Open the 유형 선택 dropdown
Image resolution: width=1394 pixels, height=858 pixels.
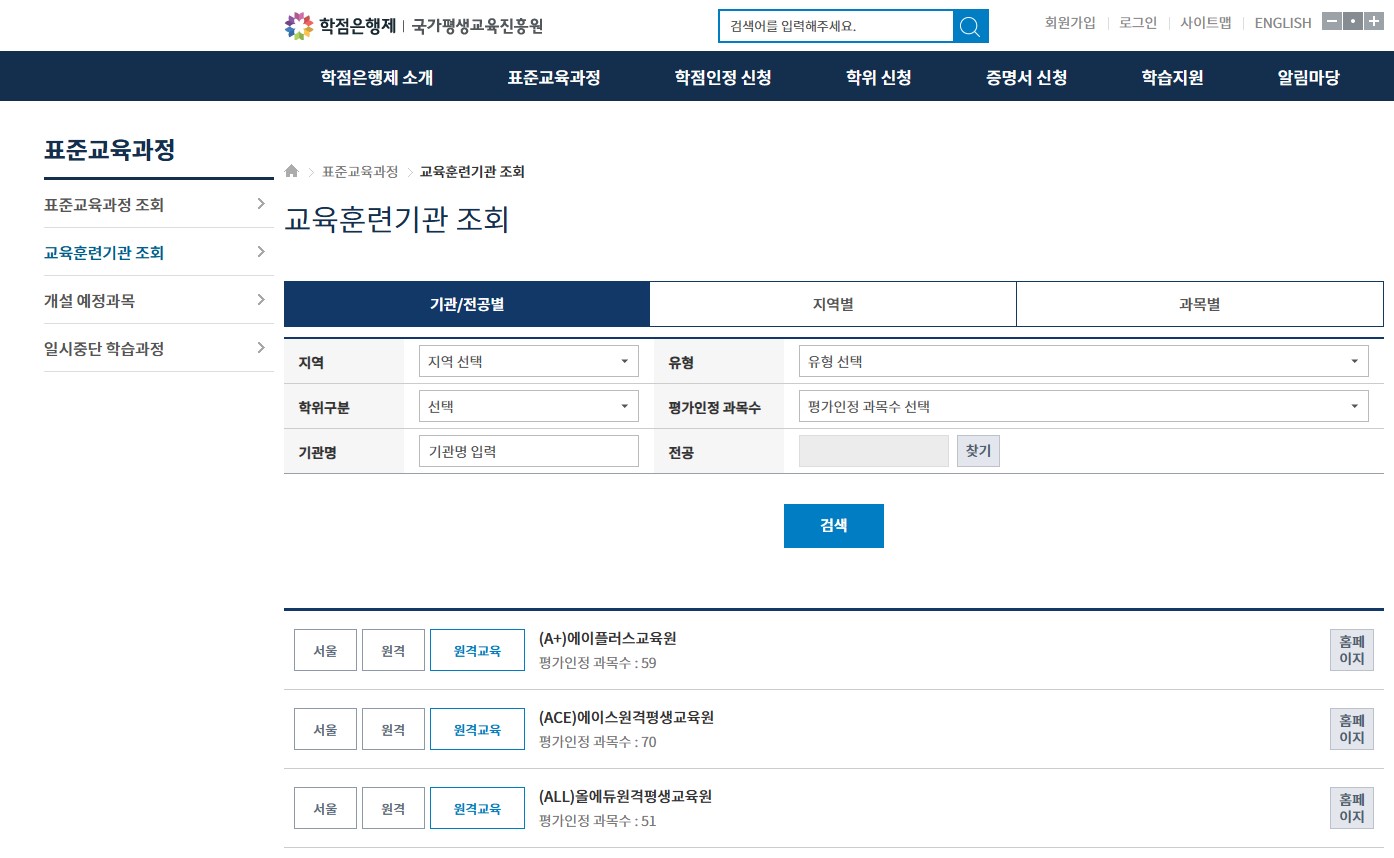(x=1084, y=361)
